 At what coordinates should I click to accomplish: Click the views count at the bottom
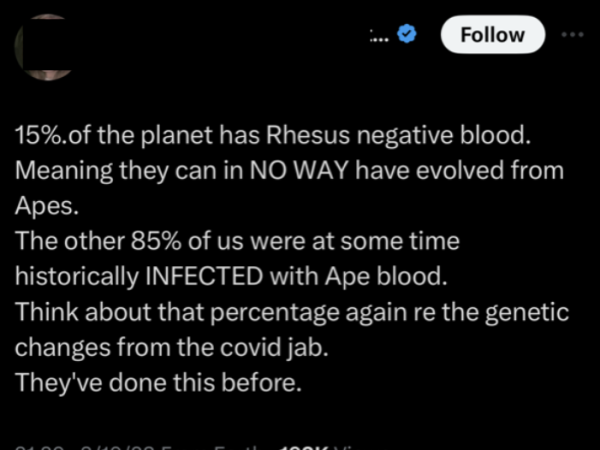(x=318, y=448)
